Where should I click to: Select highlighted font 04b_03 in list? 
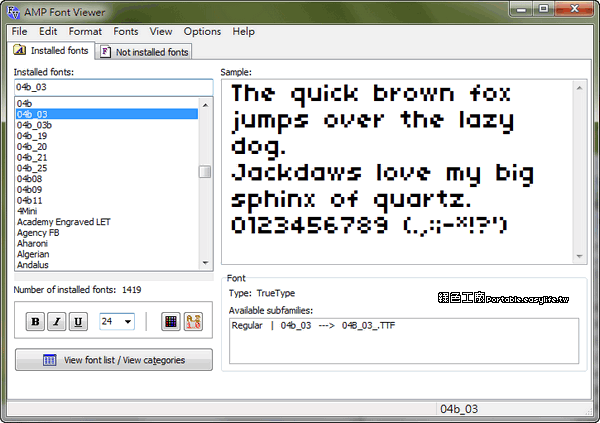tap(107, 114)
